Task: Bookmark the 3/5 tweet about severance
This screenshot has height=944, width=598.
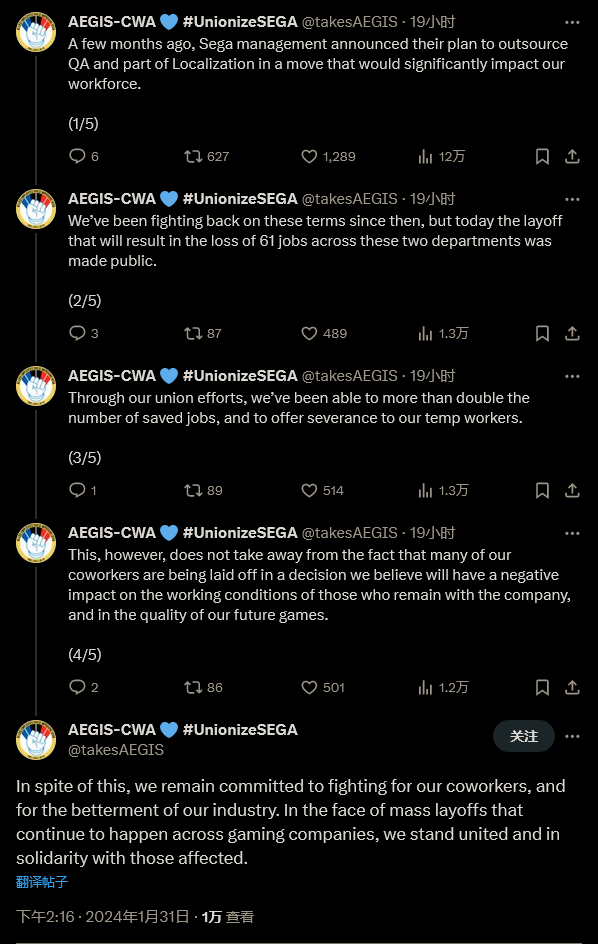Action: click(x=542, y=491)
